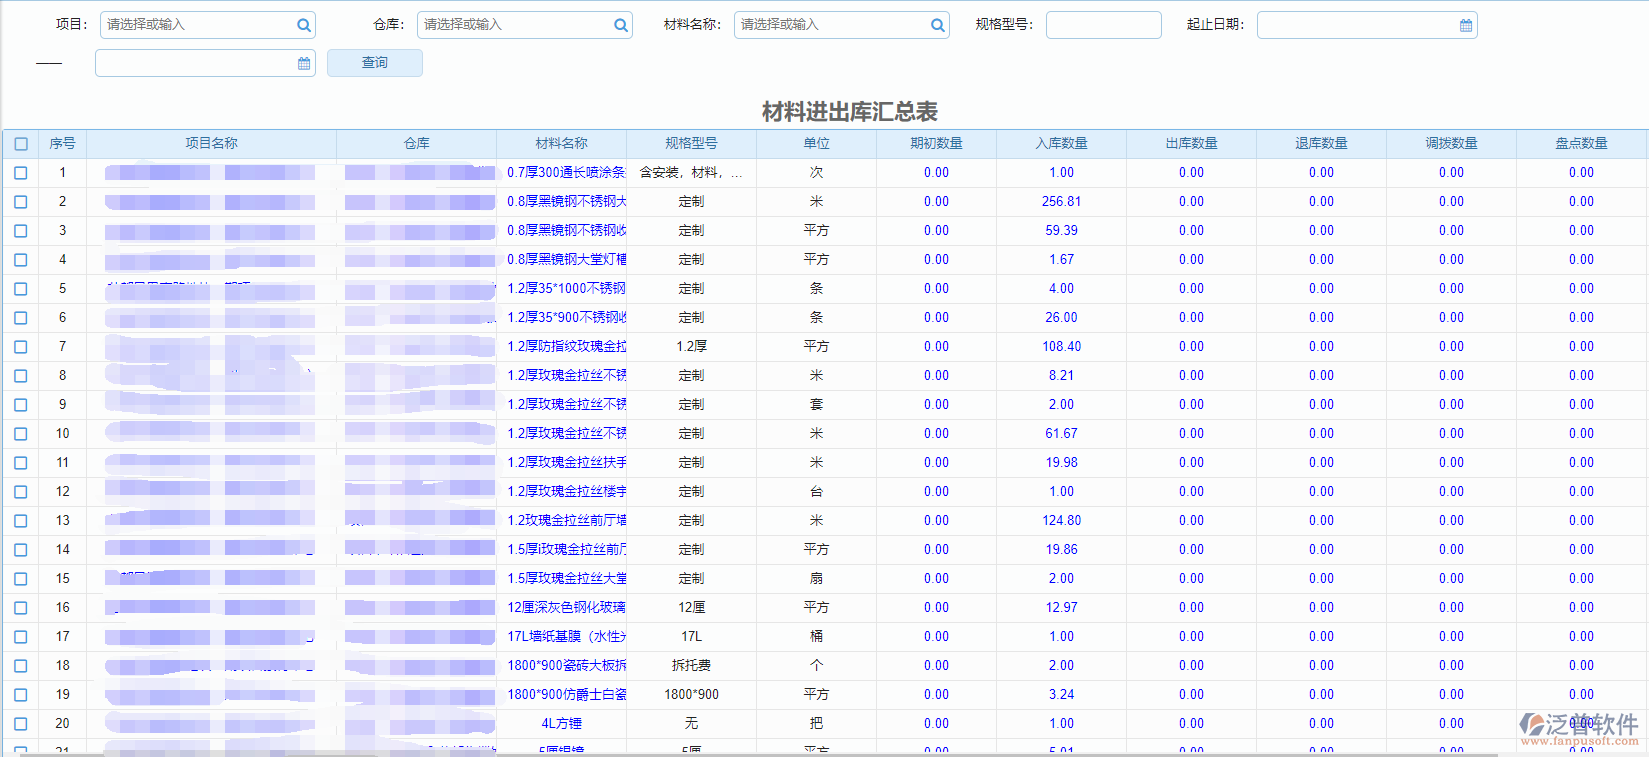Check the checkbox for row 1

click(x=21, y=173)
